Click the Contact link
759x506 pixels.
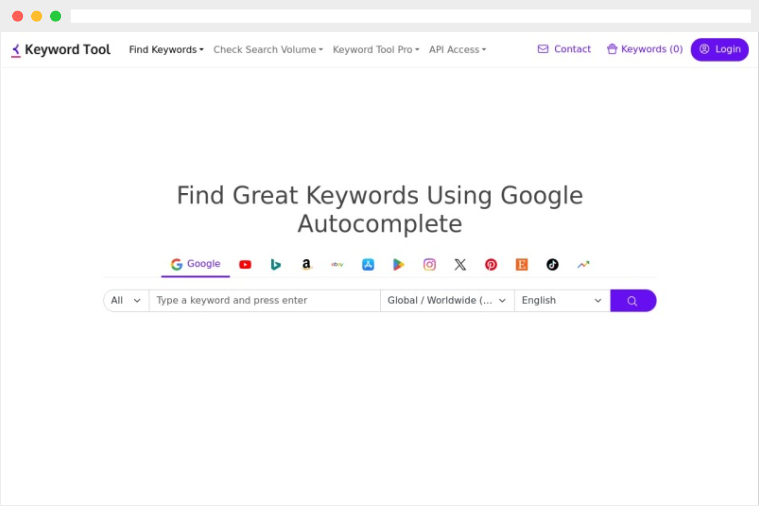[x=564, y=49]
